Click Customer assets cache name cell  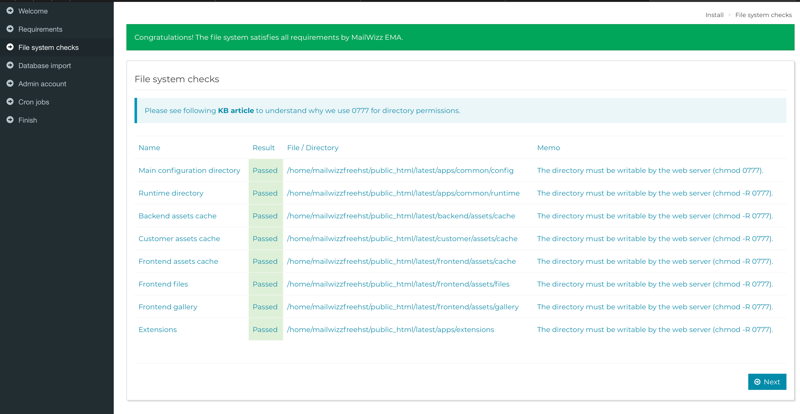pos(179,238)
